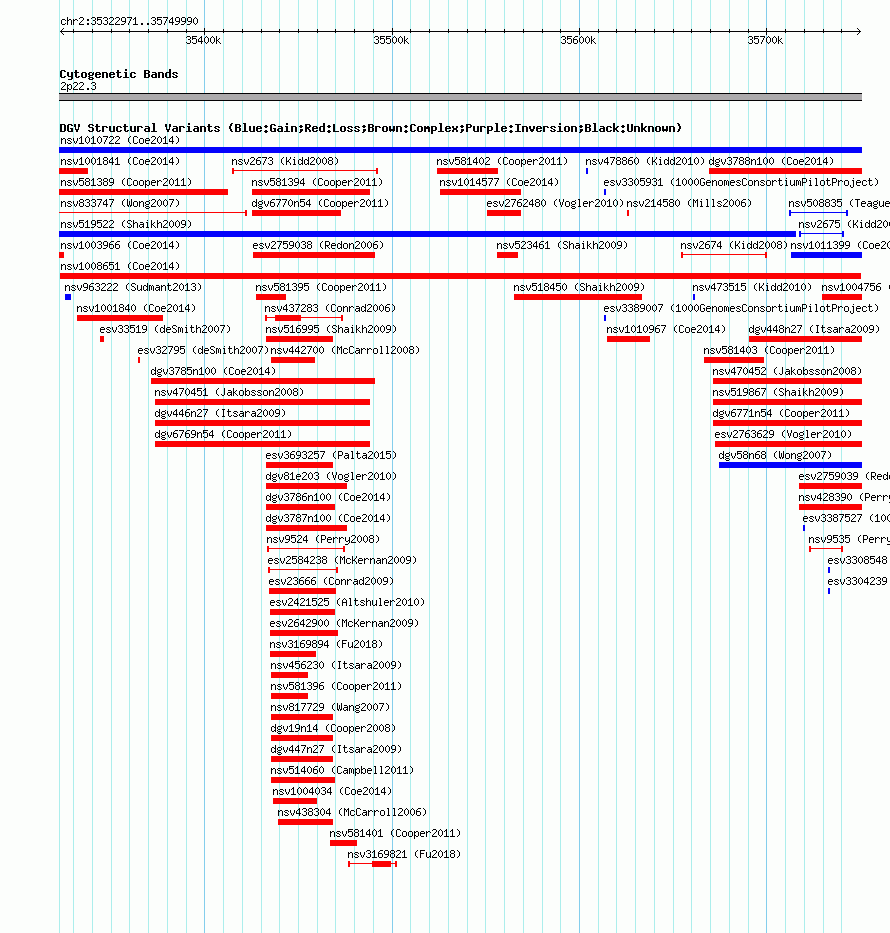Select nsv1003966 (Coe2014) label
The image size is (890, 933).
(x=120, y=245)
